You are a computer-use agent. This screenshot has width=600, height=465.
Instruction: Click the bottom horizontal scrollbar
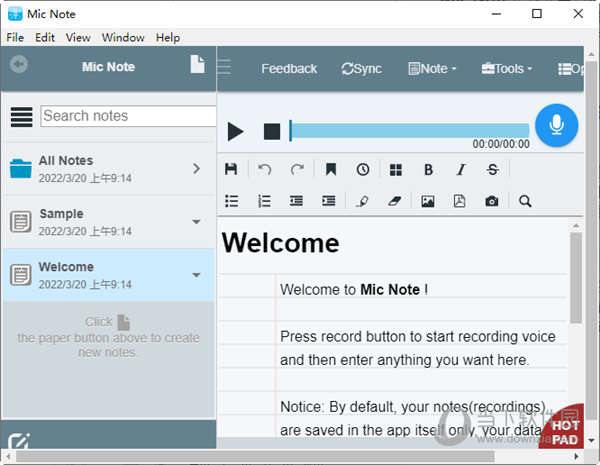pyautogui.click(x=255, y=456)
